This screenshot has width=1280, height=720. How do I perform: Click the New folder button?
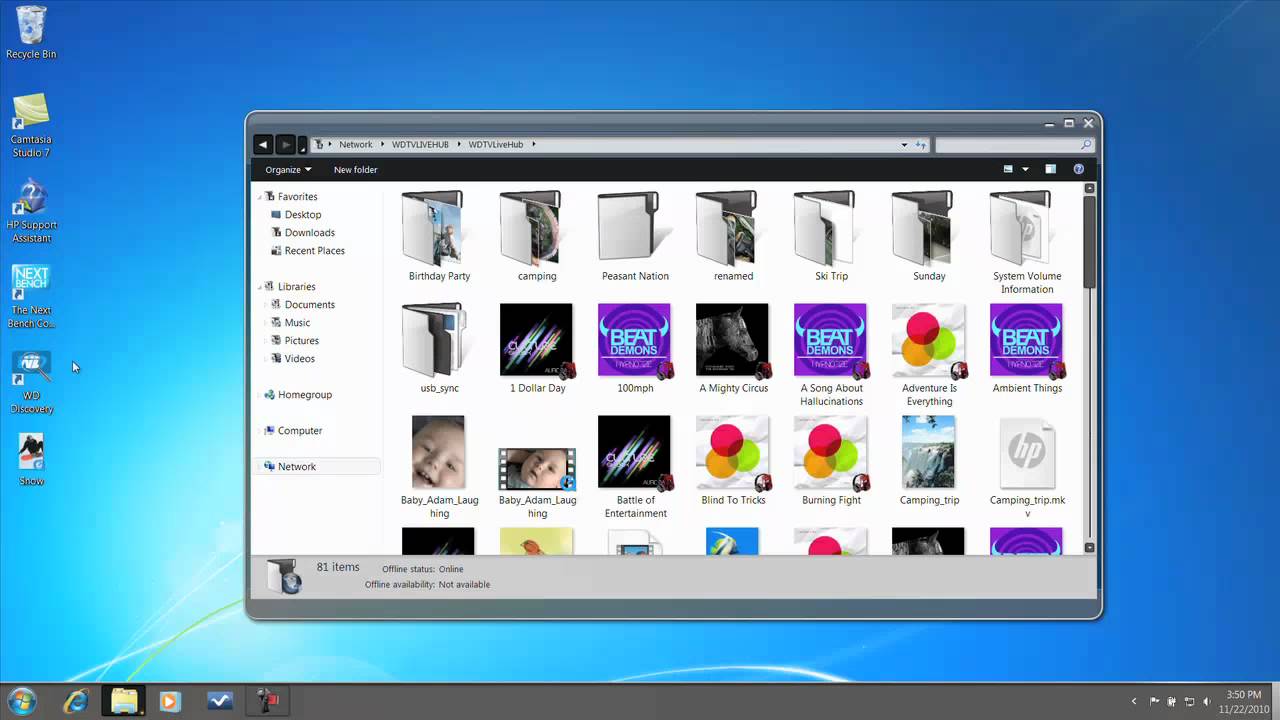coord(355,170)
